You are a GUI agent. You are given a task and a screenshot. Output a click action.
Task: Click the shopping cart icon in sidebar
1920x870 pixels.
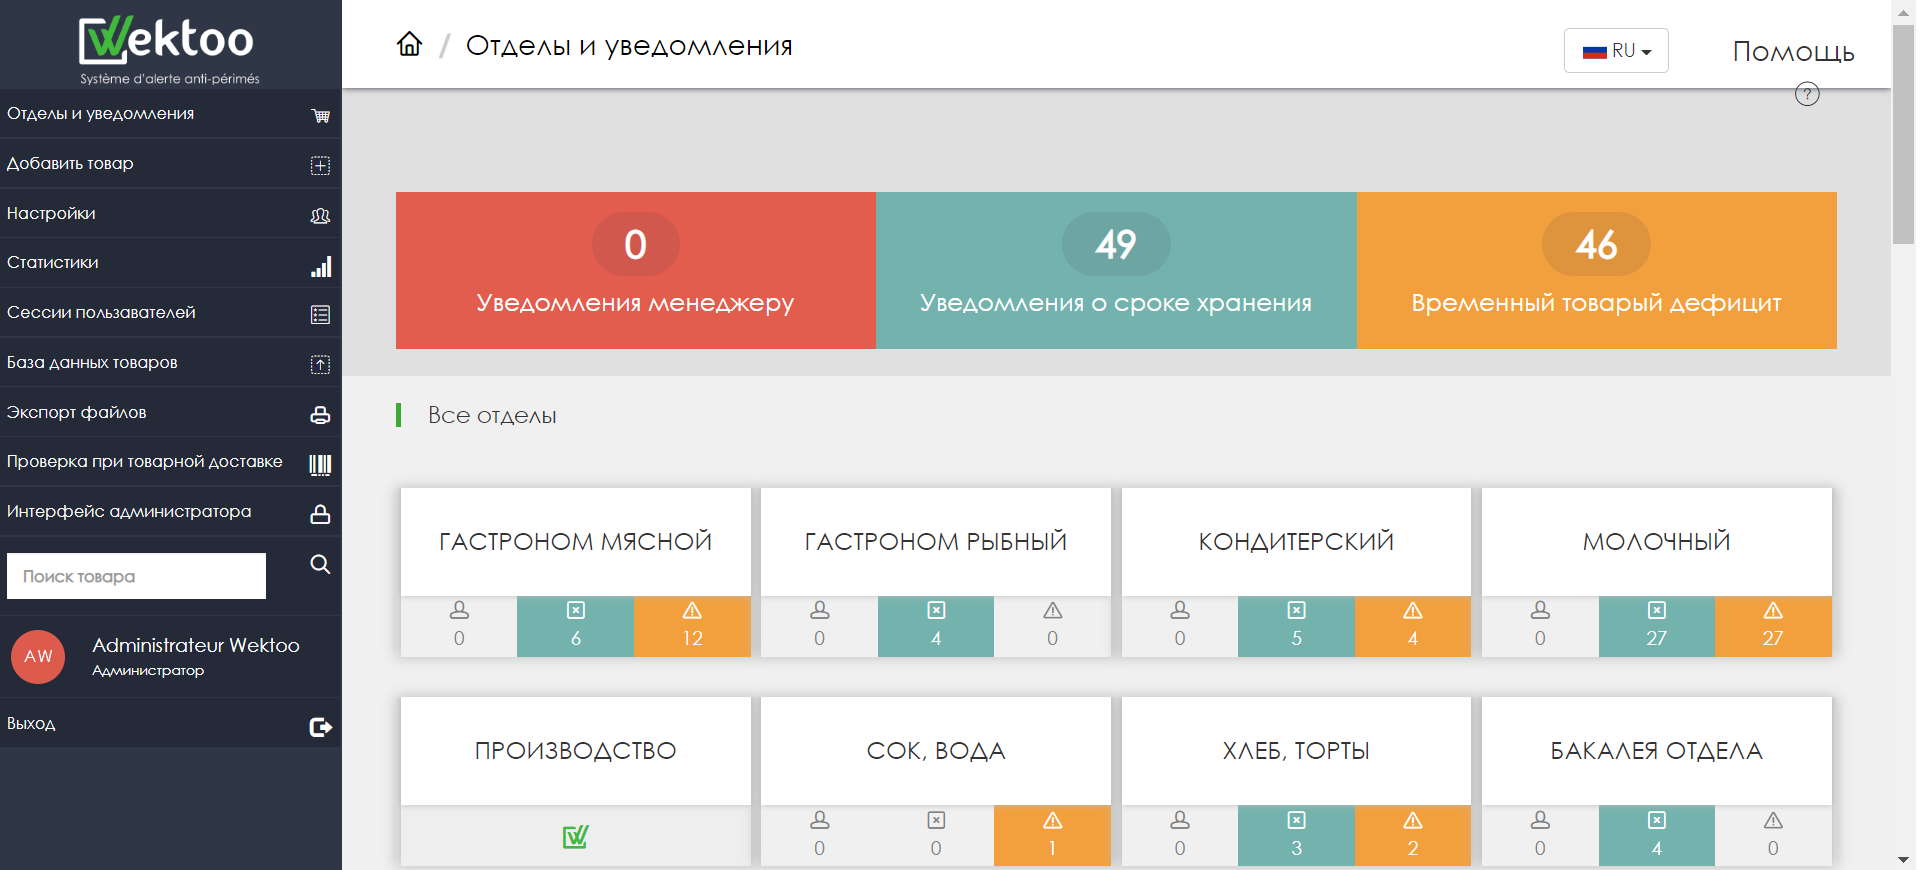point(320,116)
